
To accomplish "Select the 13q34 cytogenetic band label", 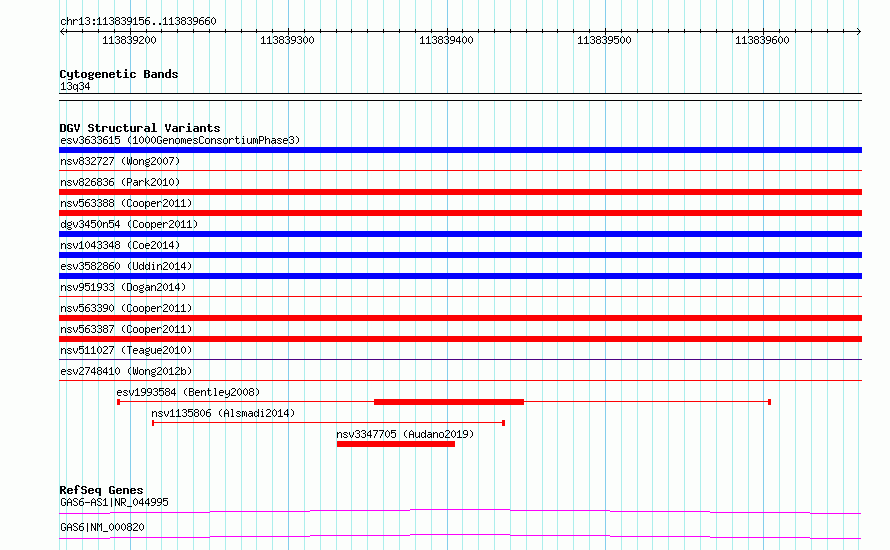I will coord(75,86).
